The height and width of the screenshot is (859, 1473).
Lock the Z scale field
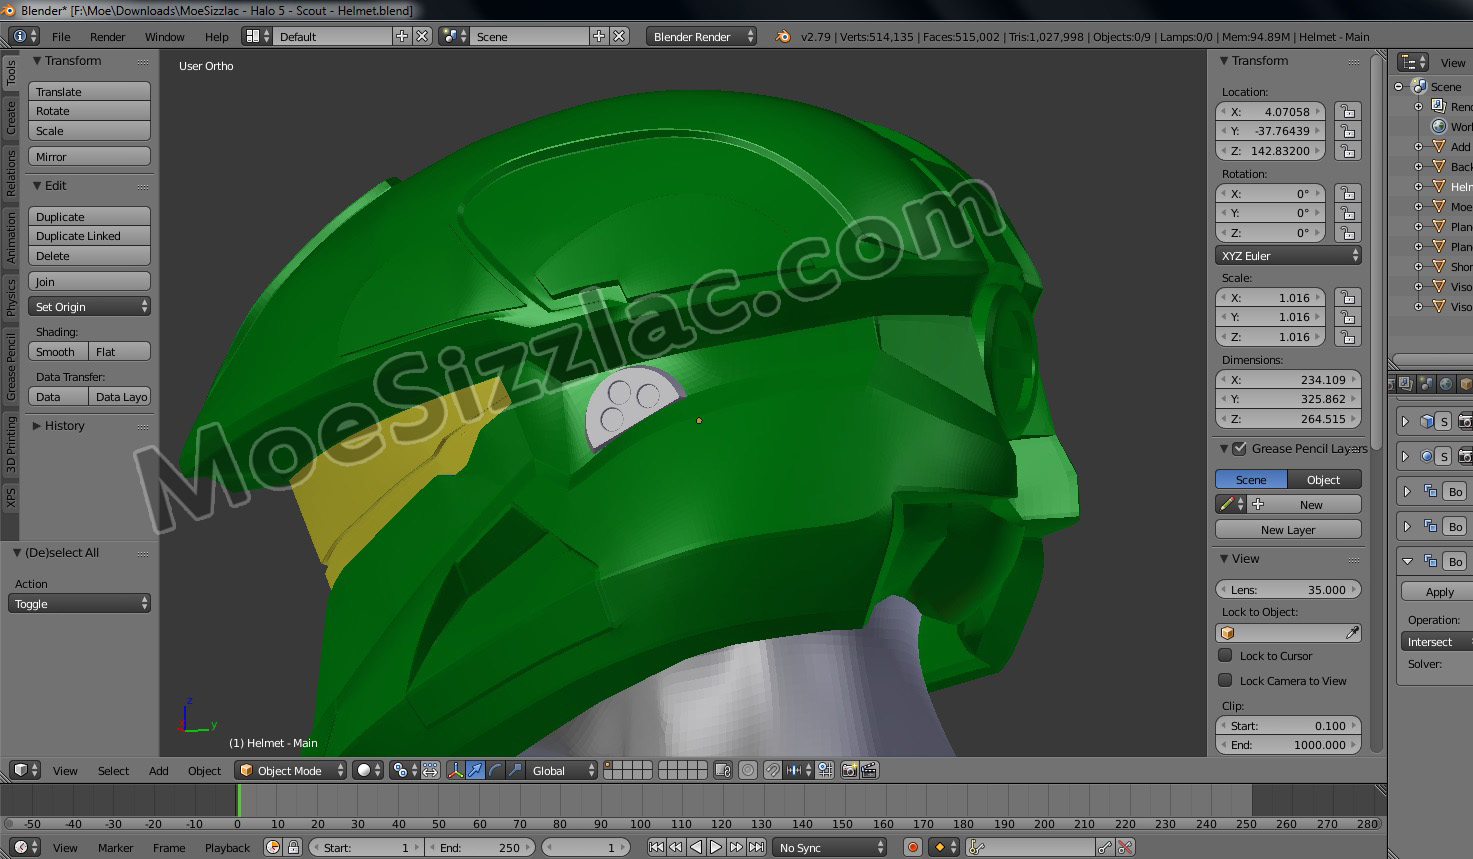coord(1348,337)
